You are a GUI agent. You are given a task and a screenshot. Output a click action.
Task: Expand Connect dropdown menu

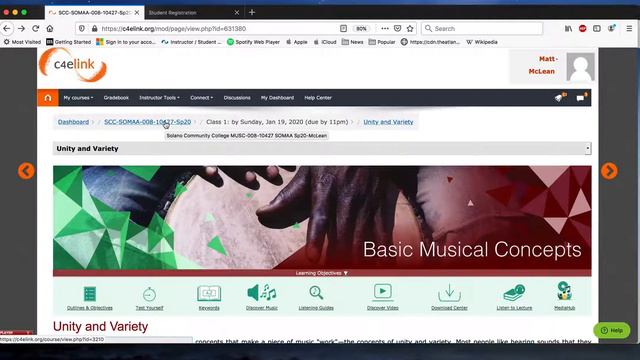pyautogui.click(x=202, y=98)
